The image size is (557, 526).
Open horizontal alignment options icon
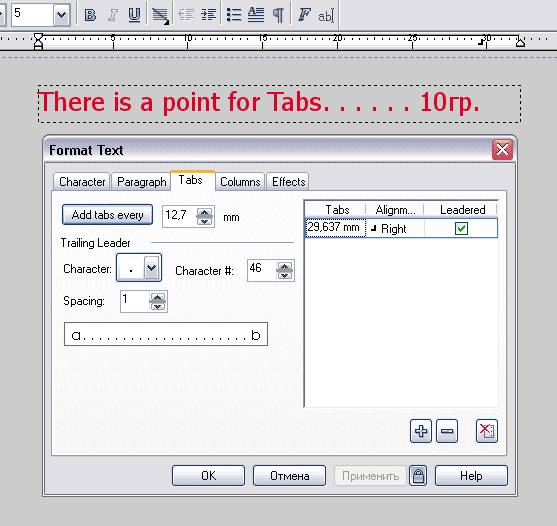click(160, 16)
